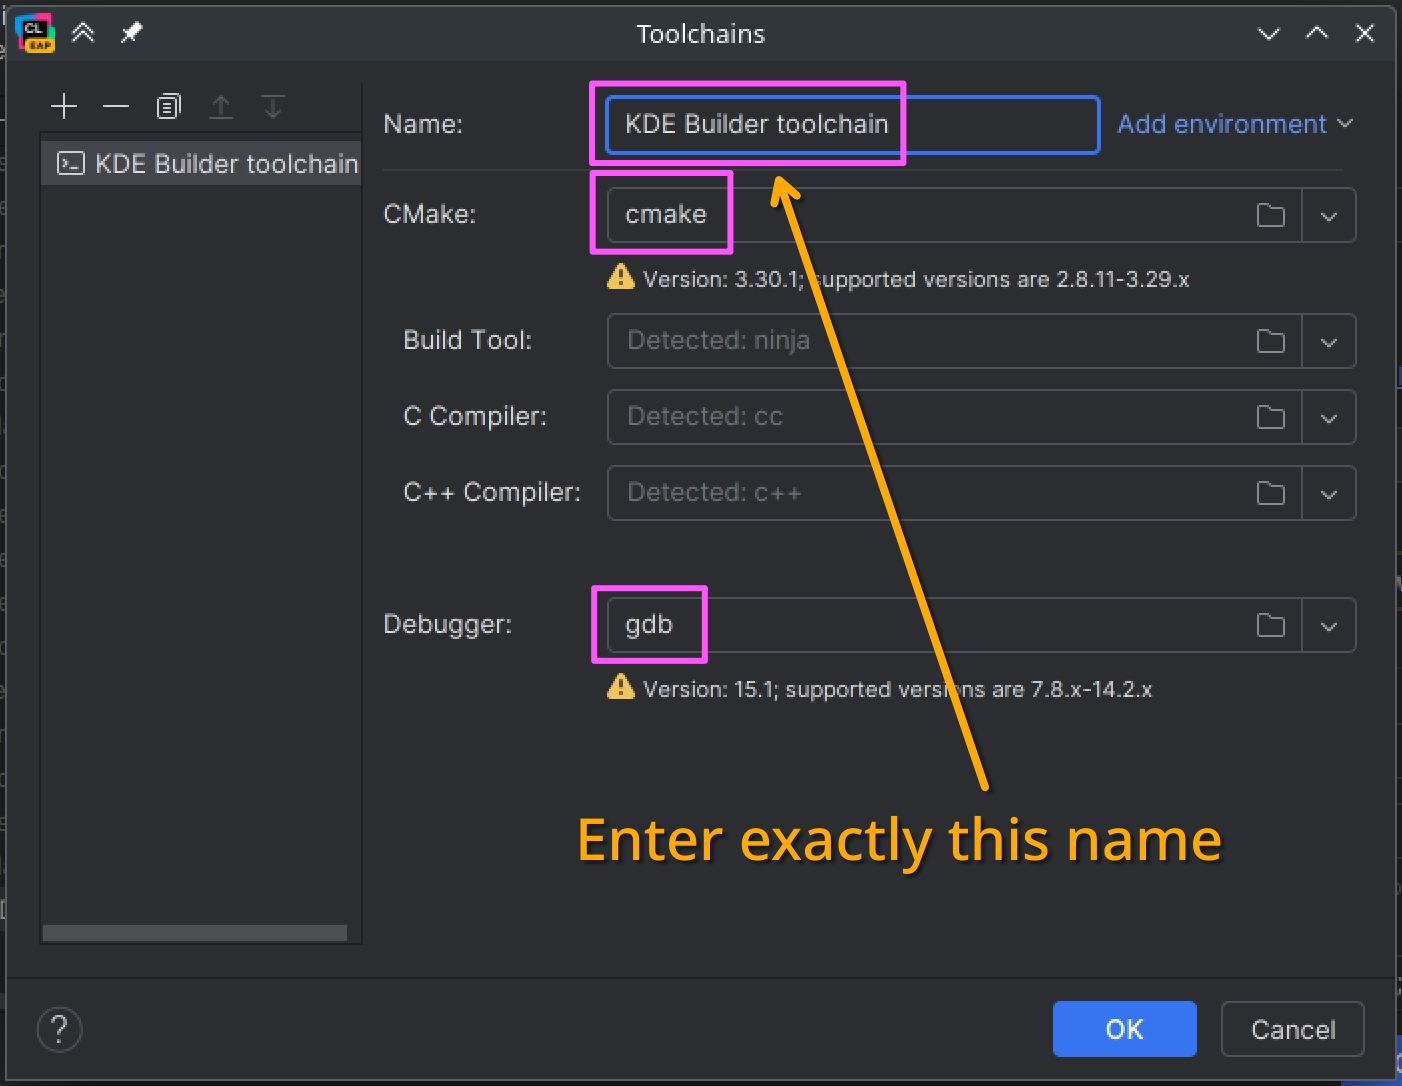Screen dimensions: 1402x1086
Task: Click the OK button
Action: [1124, 1029]
